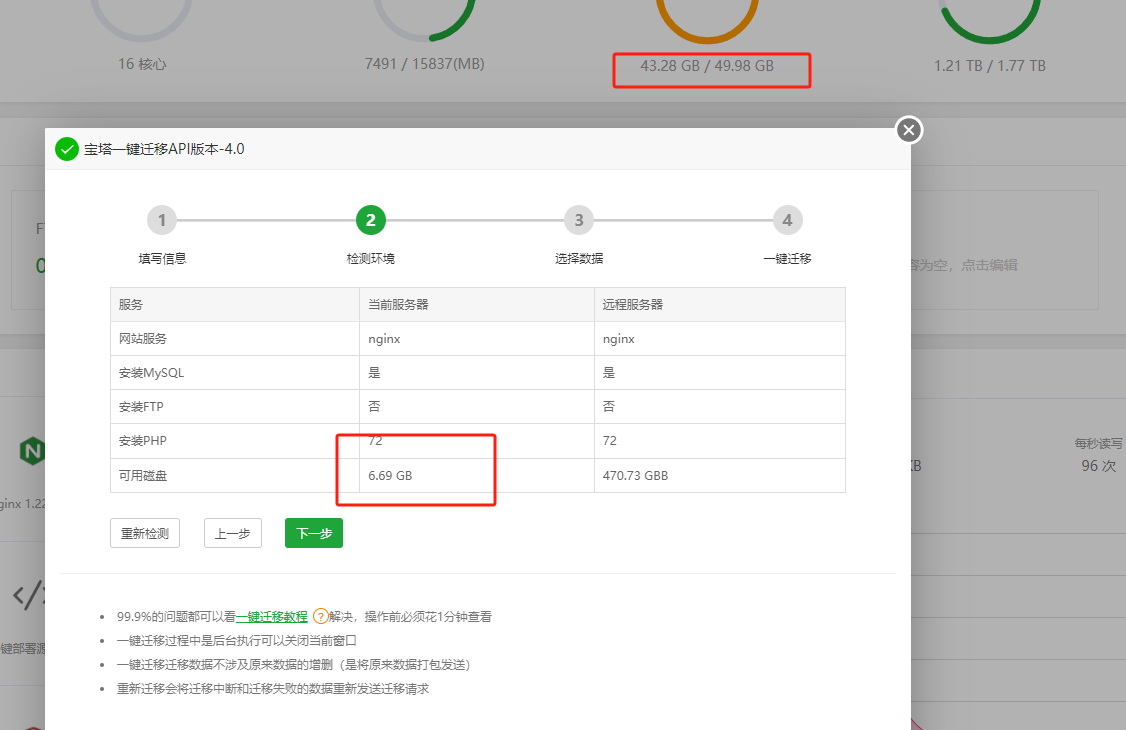Select step 1 circle 填写信息
The image size is (1126, 730).
pyautogui.click(x=162, y=220)
